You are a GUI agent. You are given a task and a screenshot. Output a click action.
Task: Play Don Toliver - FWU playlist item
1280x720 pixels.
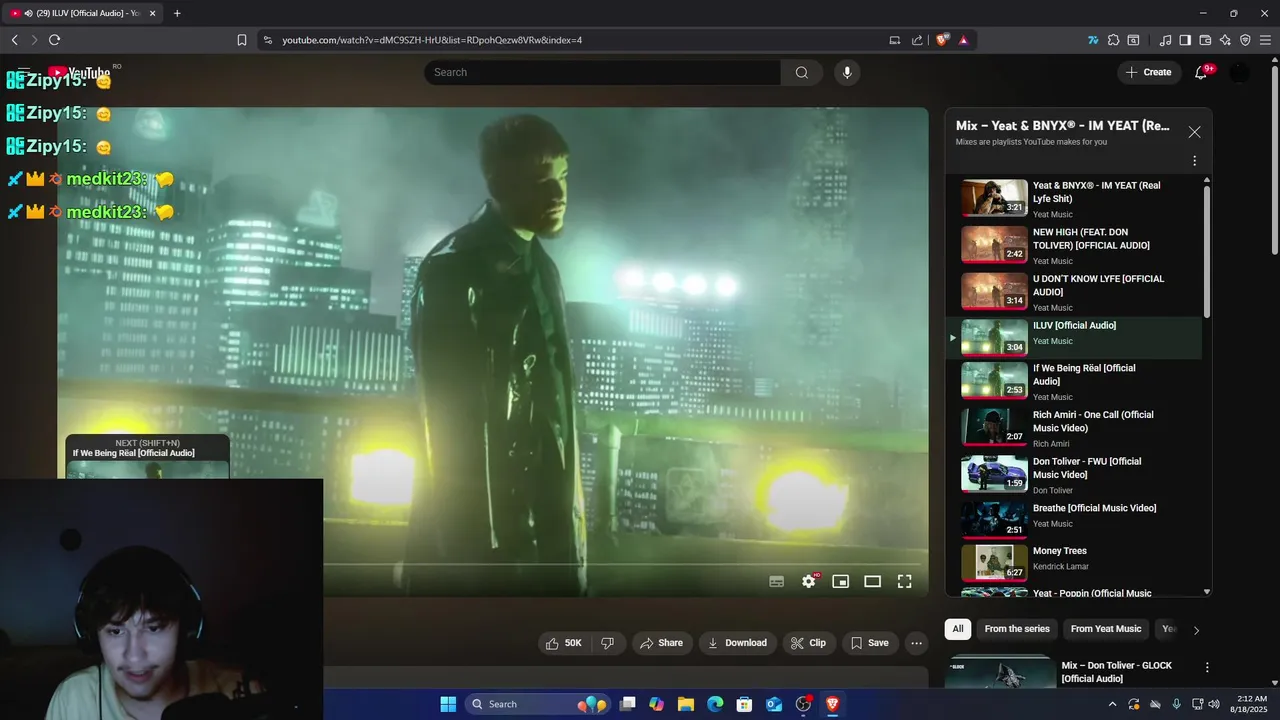[x=1073, y=475]
